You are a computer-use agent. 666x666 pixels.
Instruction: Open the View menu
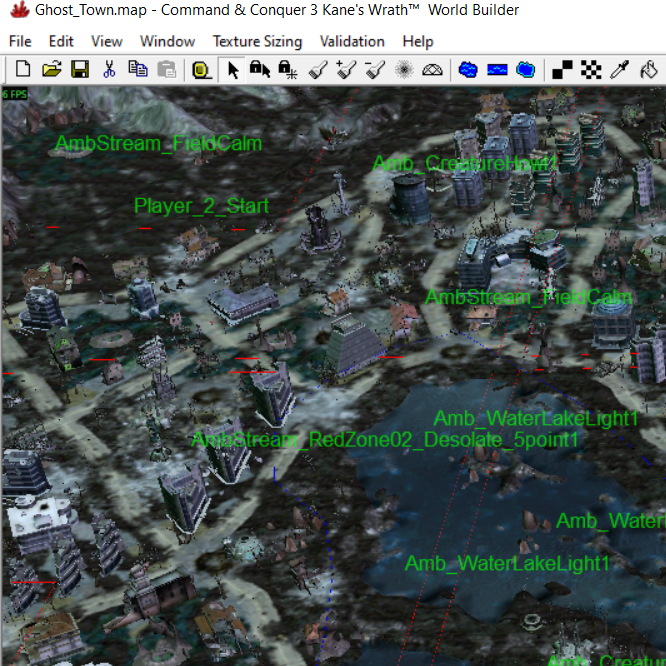tap(107, 41)
